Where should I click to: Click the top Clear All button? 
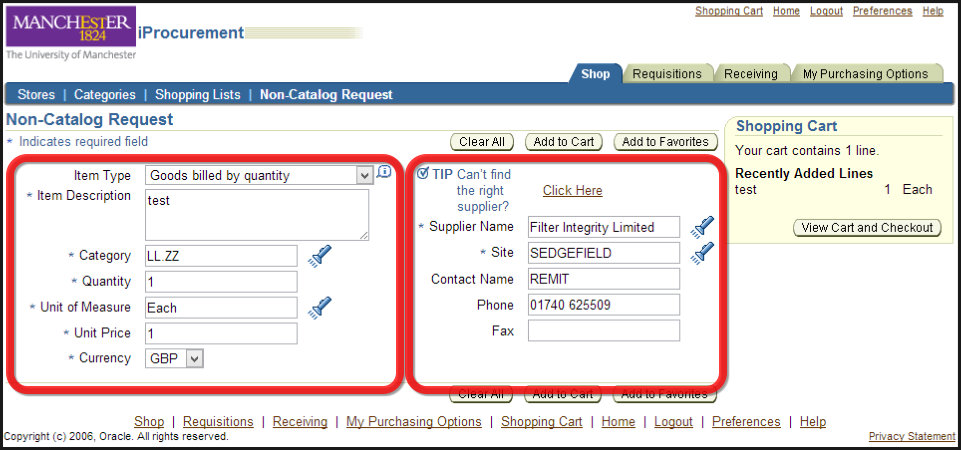tap(482, 142)
